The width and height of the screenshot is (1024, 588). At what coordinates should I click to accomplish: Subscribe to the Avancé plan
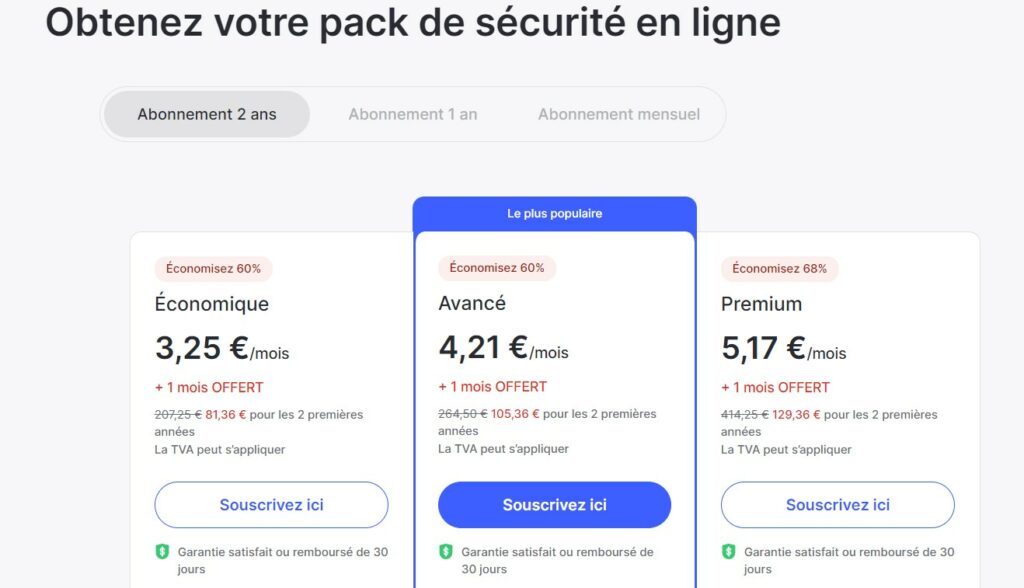554,505
